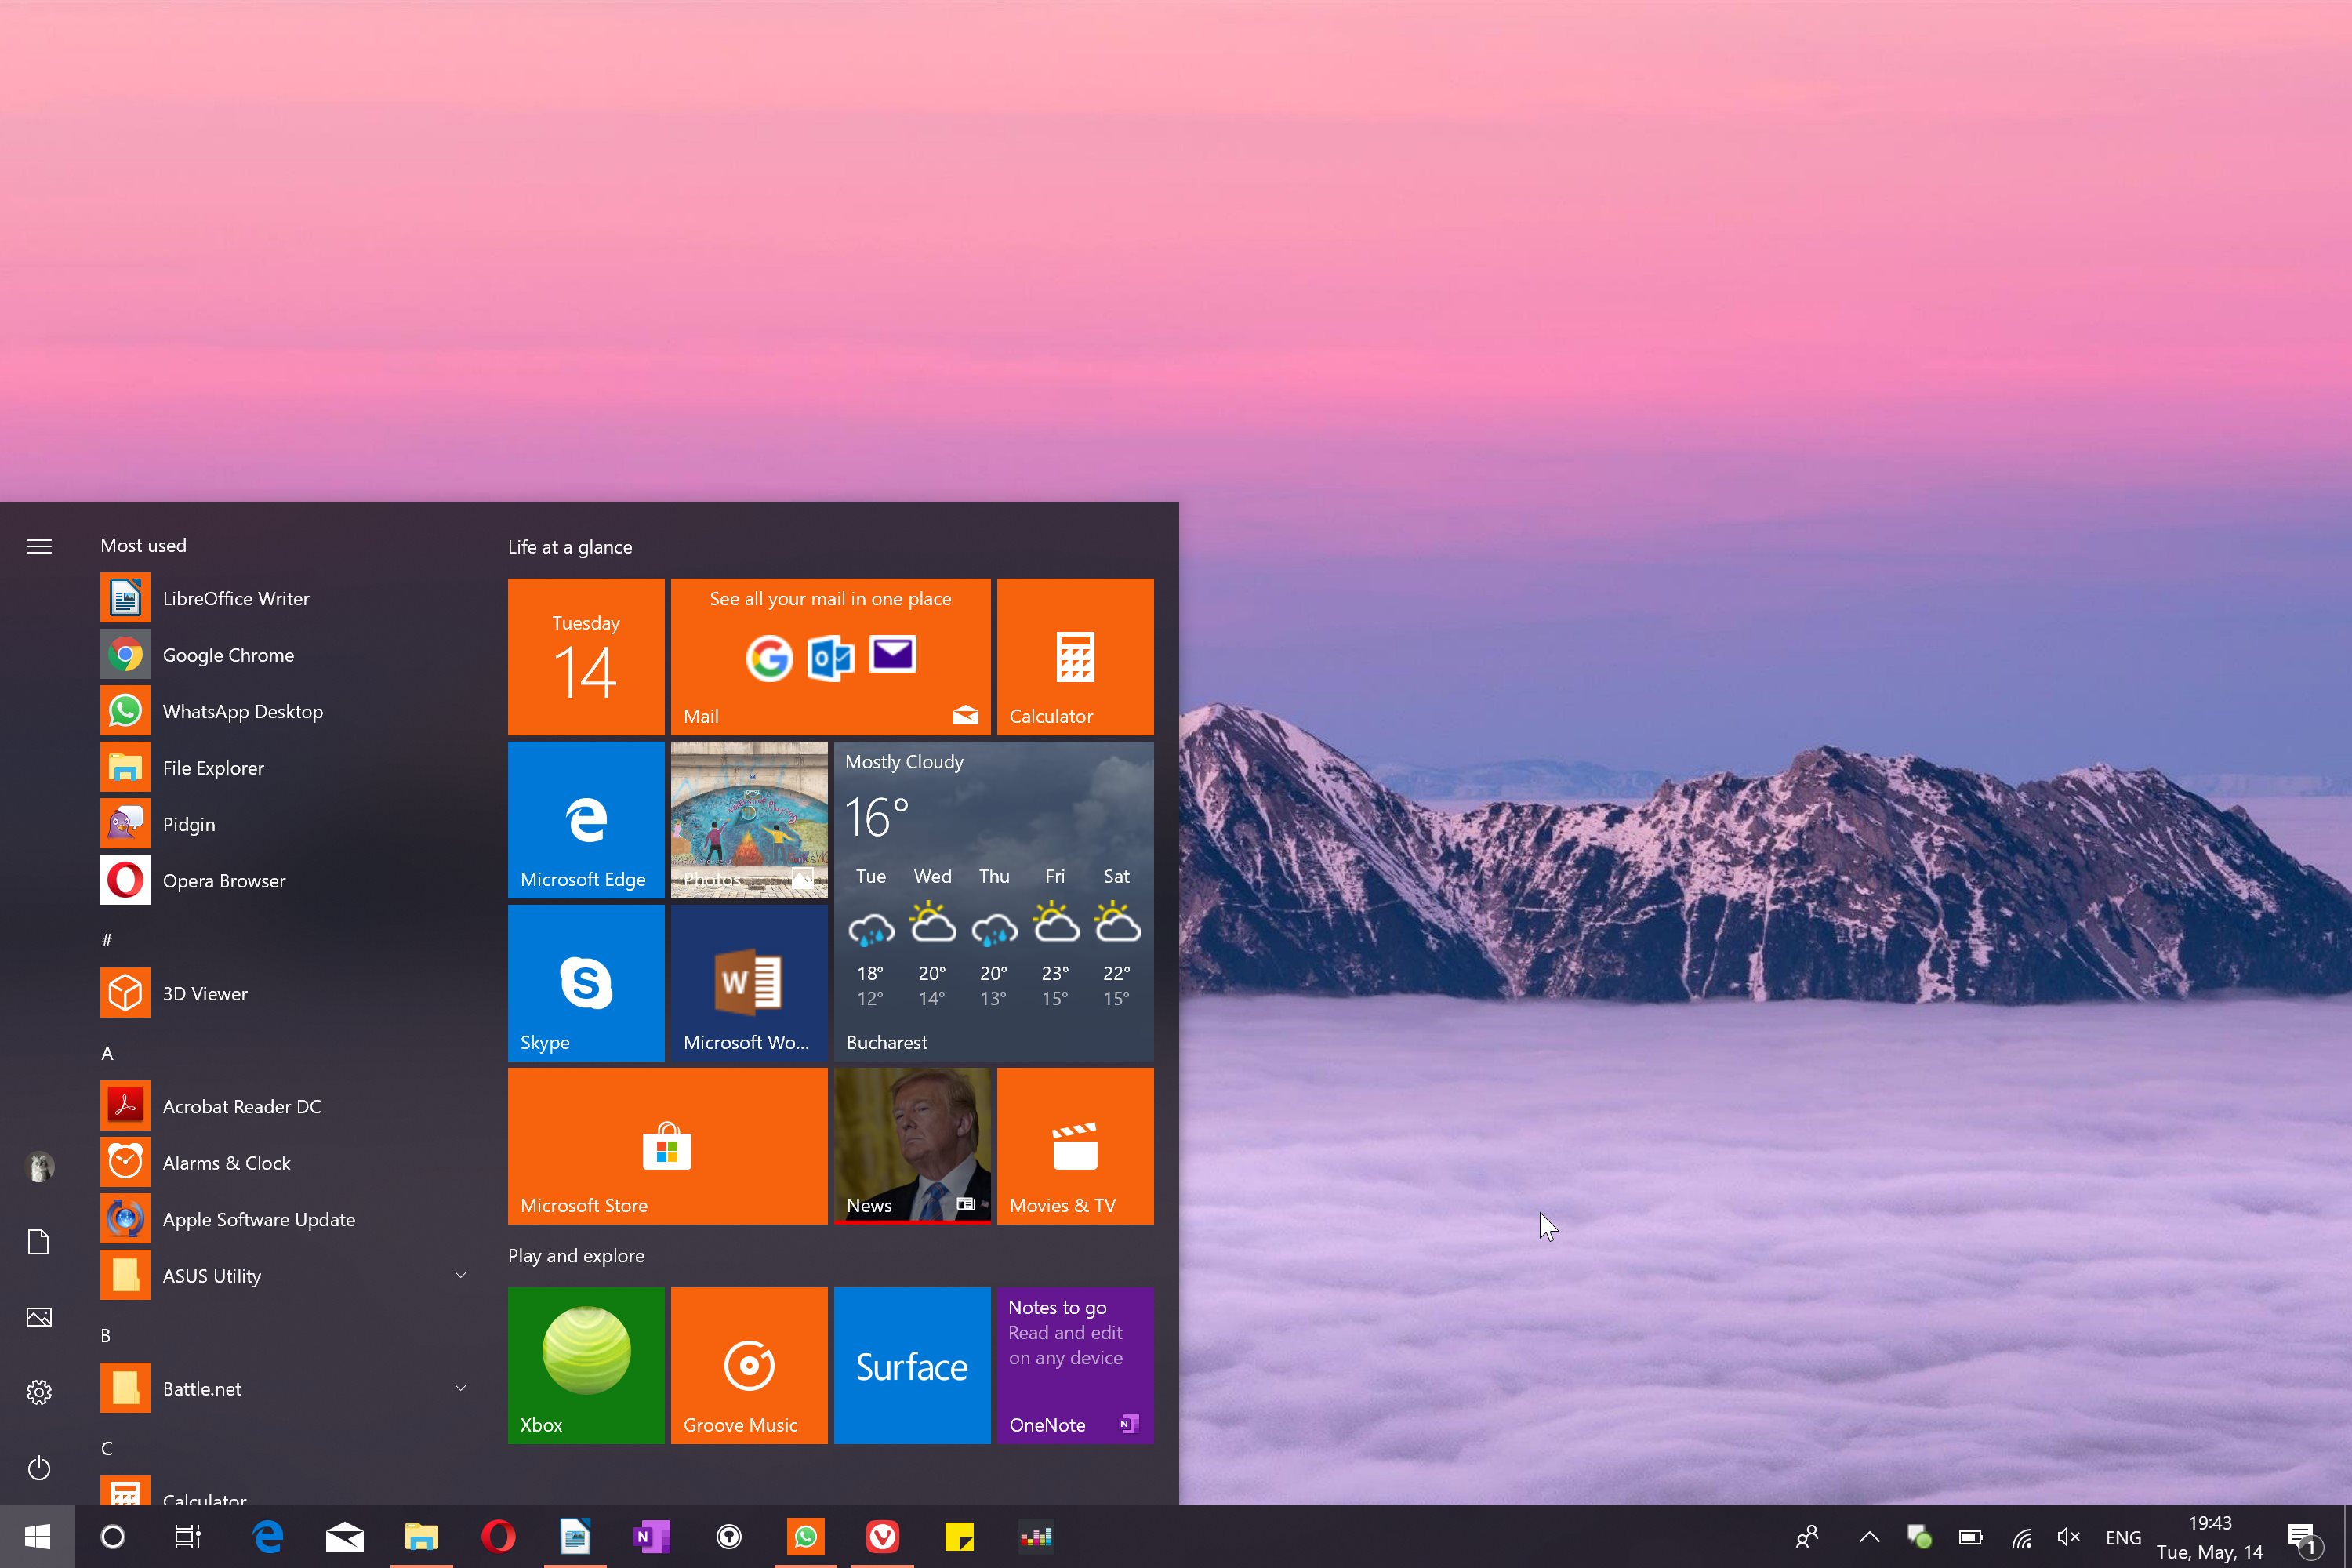Click the 'Play and explore' group heading
Viewport: 2352px width, 1568px height.
pos(576,1256)
